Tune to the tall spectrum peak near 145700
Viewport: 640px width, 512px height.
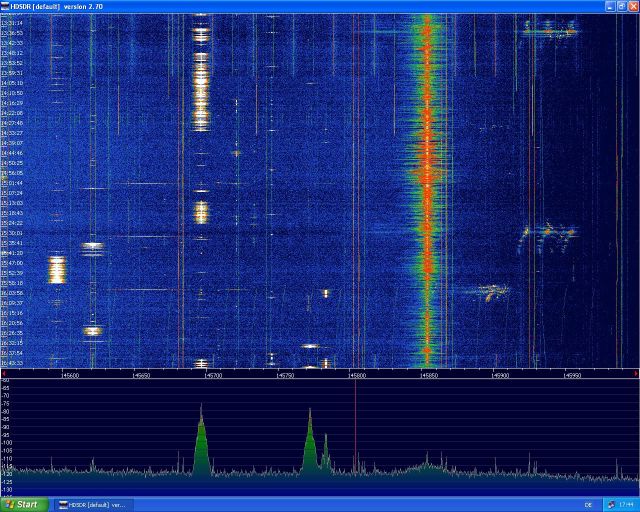point(201,441)
